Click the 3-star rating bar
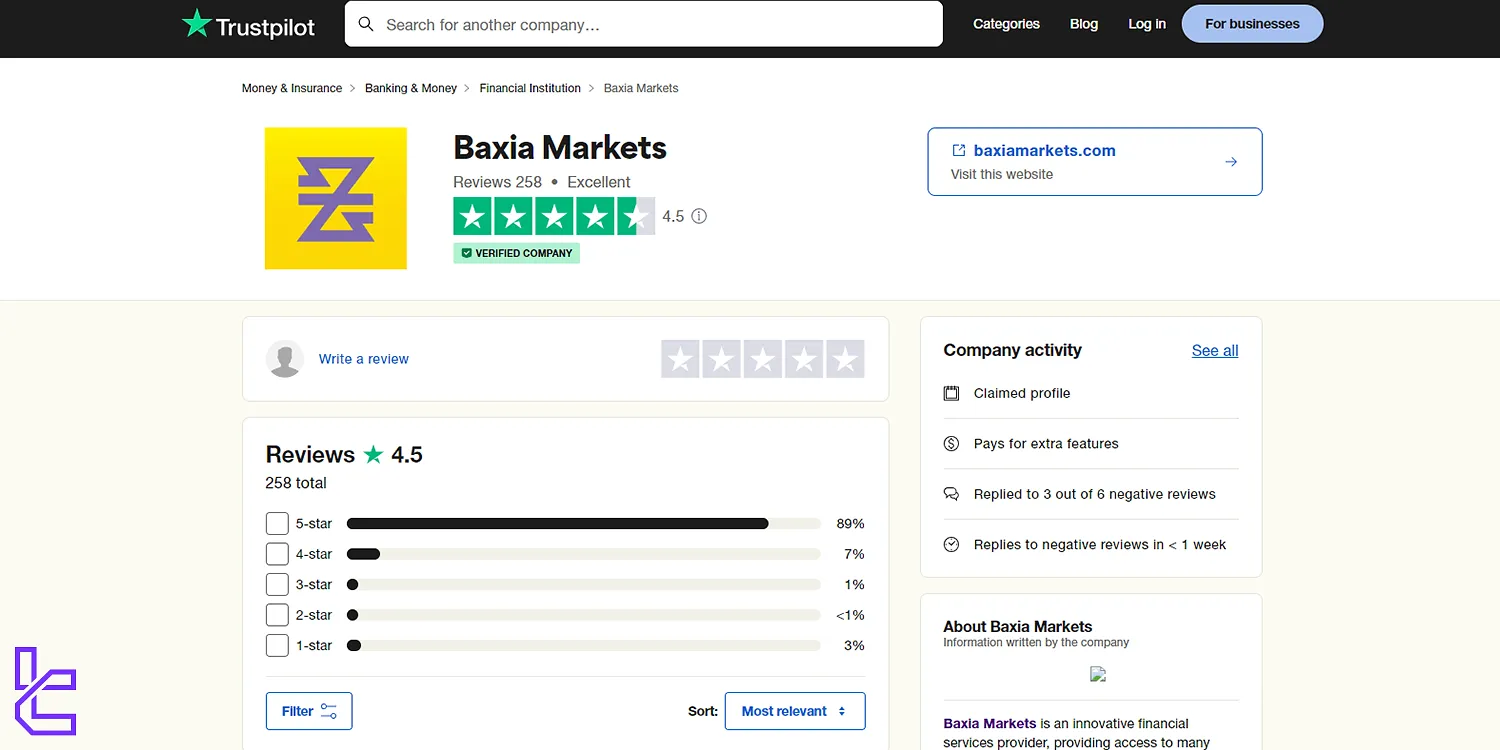The height and width of the screenshot is (750, 1500). 584,584
